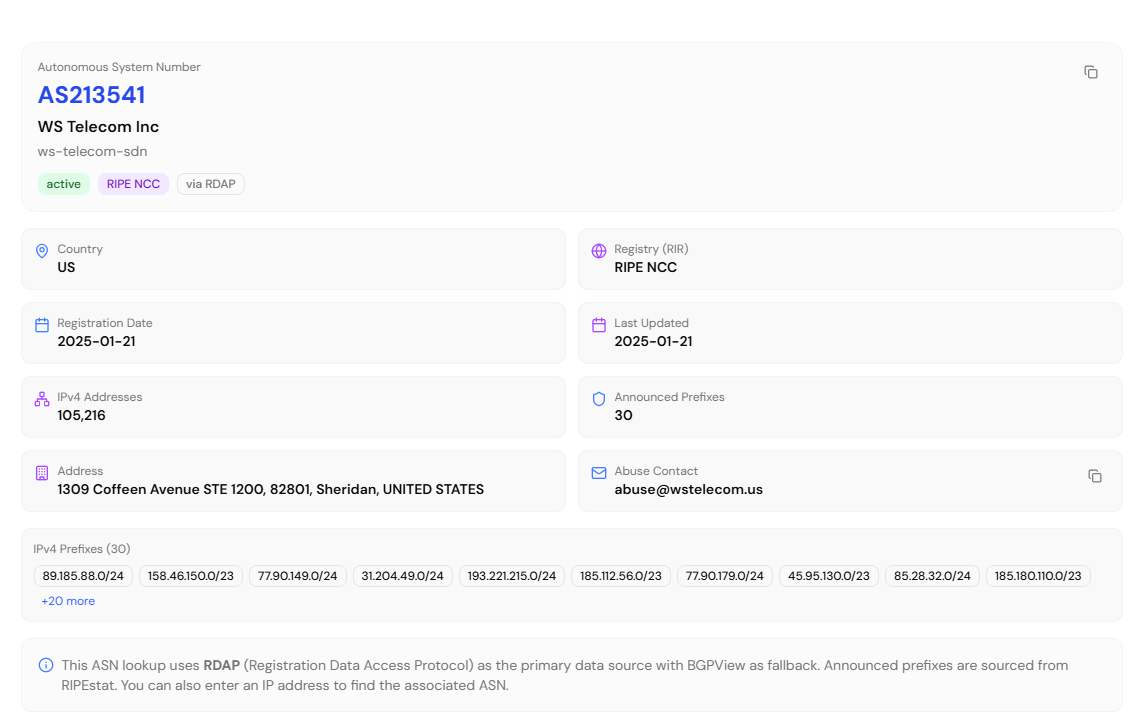This screenshot has height=727, width=1144.
Task: Click the registration date value 2025-01-21
Action: [96, 341]
